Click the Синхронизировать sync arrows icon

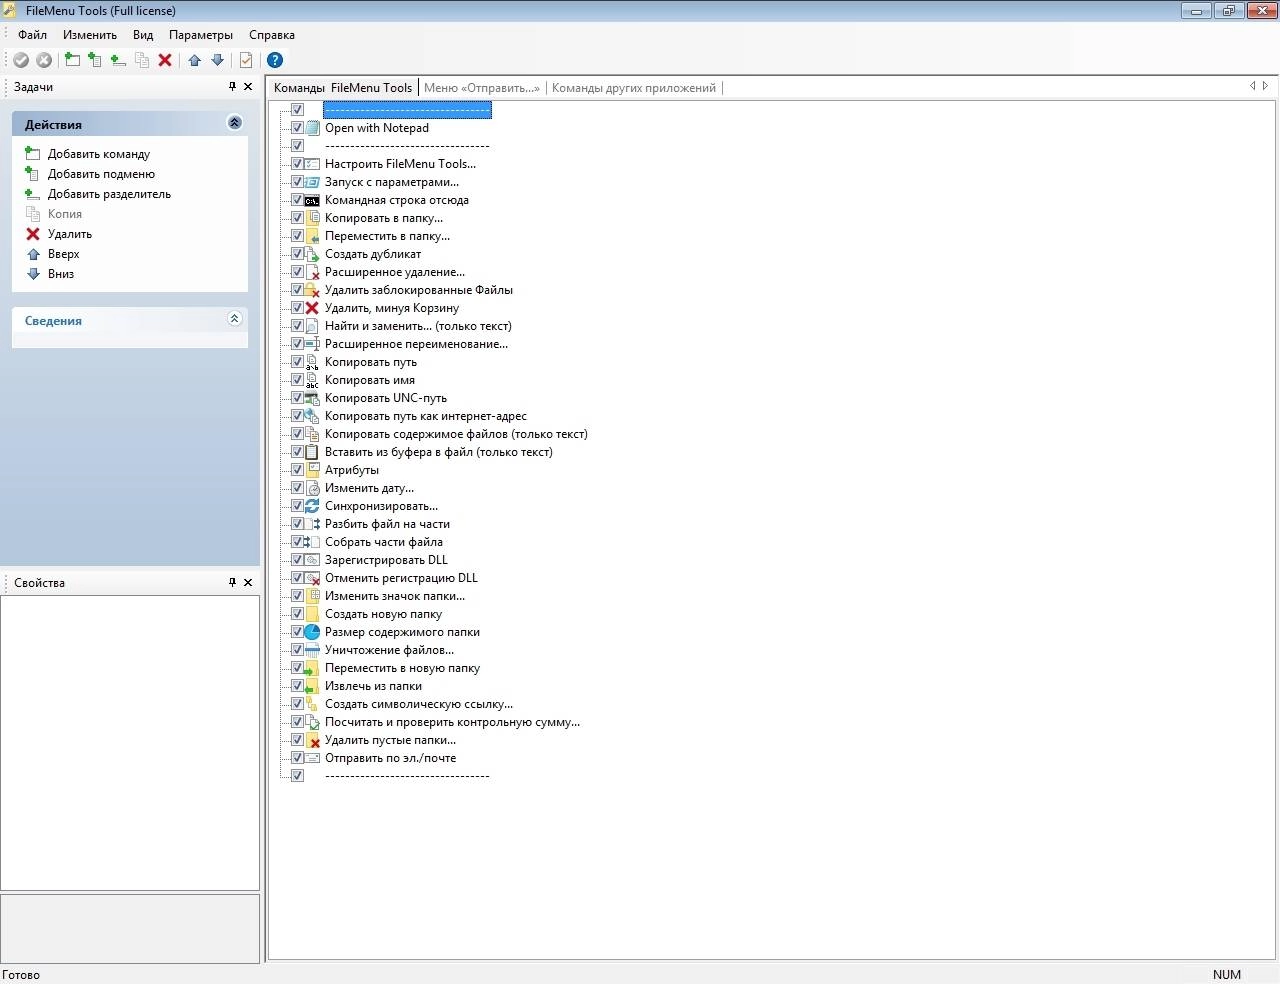pyautogui.click(x=312, y=506)
